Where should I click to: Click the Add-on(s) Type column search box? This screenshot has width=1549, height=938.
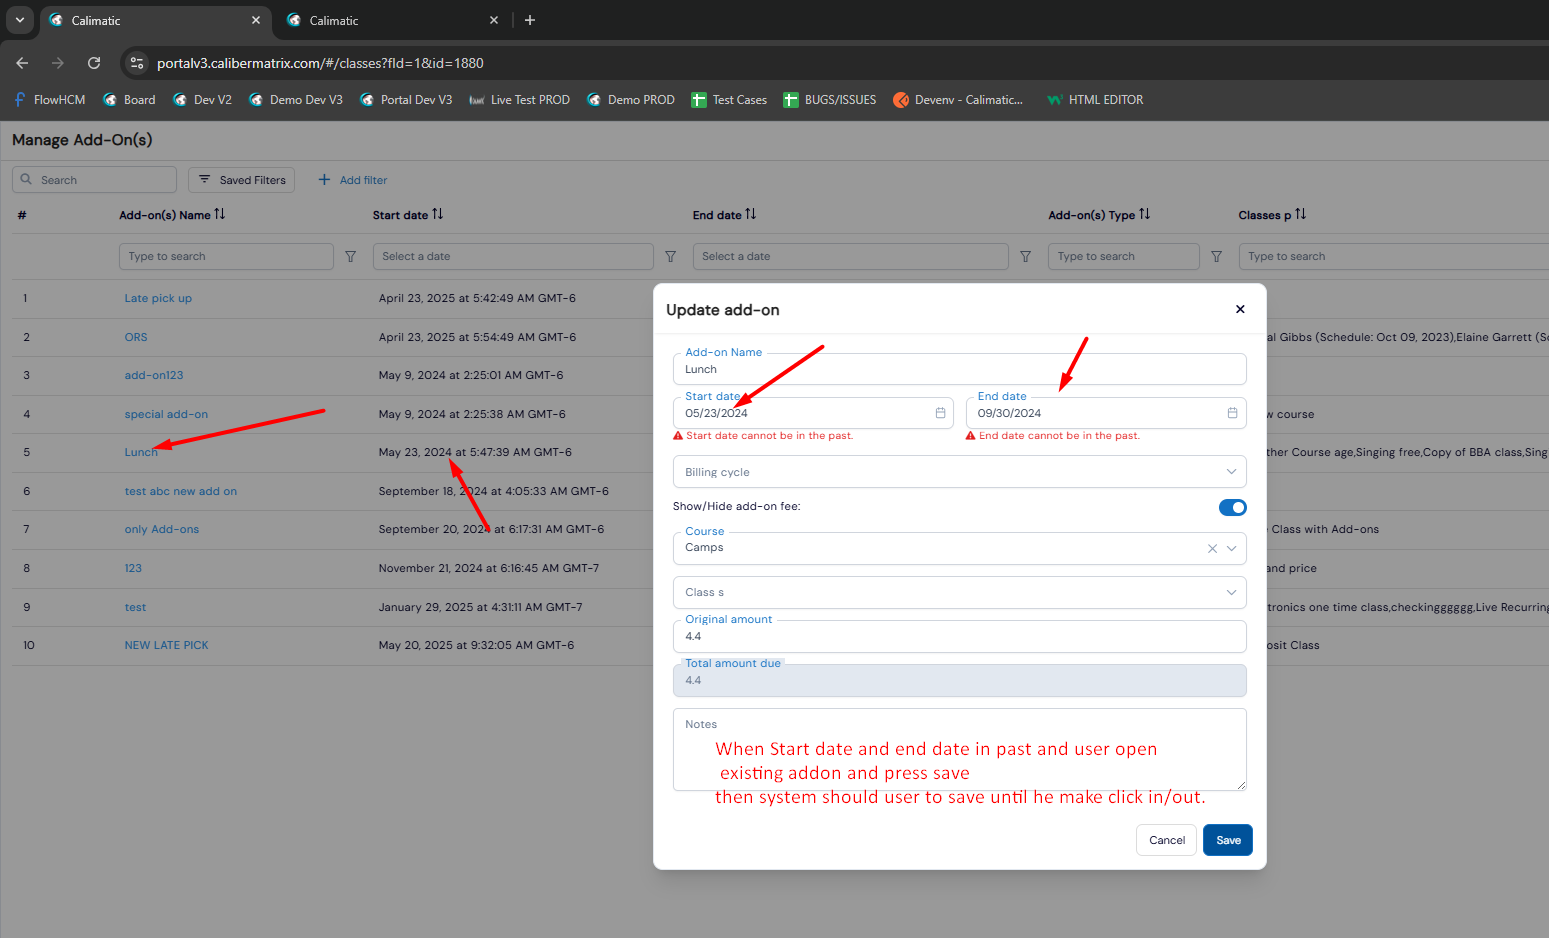[x=1123, y=257]
